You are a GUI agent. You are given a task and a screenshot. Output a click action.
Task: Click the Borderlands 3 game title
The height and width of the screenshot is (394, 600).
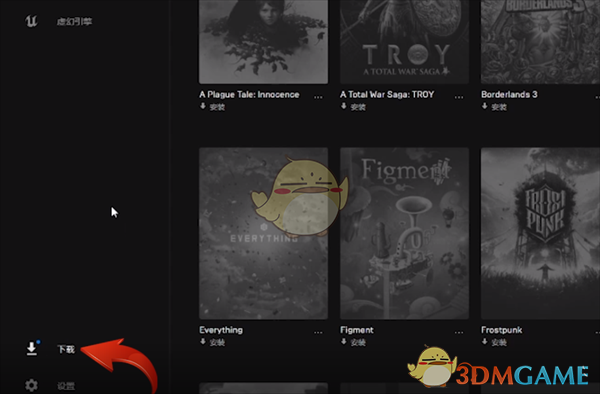[509, 94]
